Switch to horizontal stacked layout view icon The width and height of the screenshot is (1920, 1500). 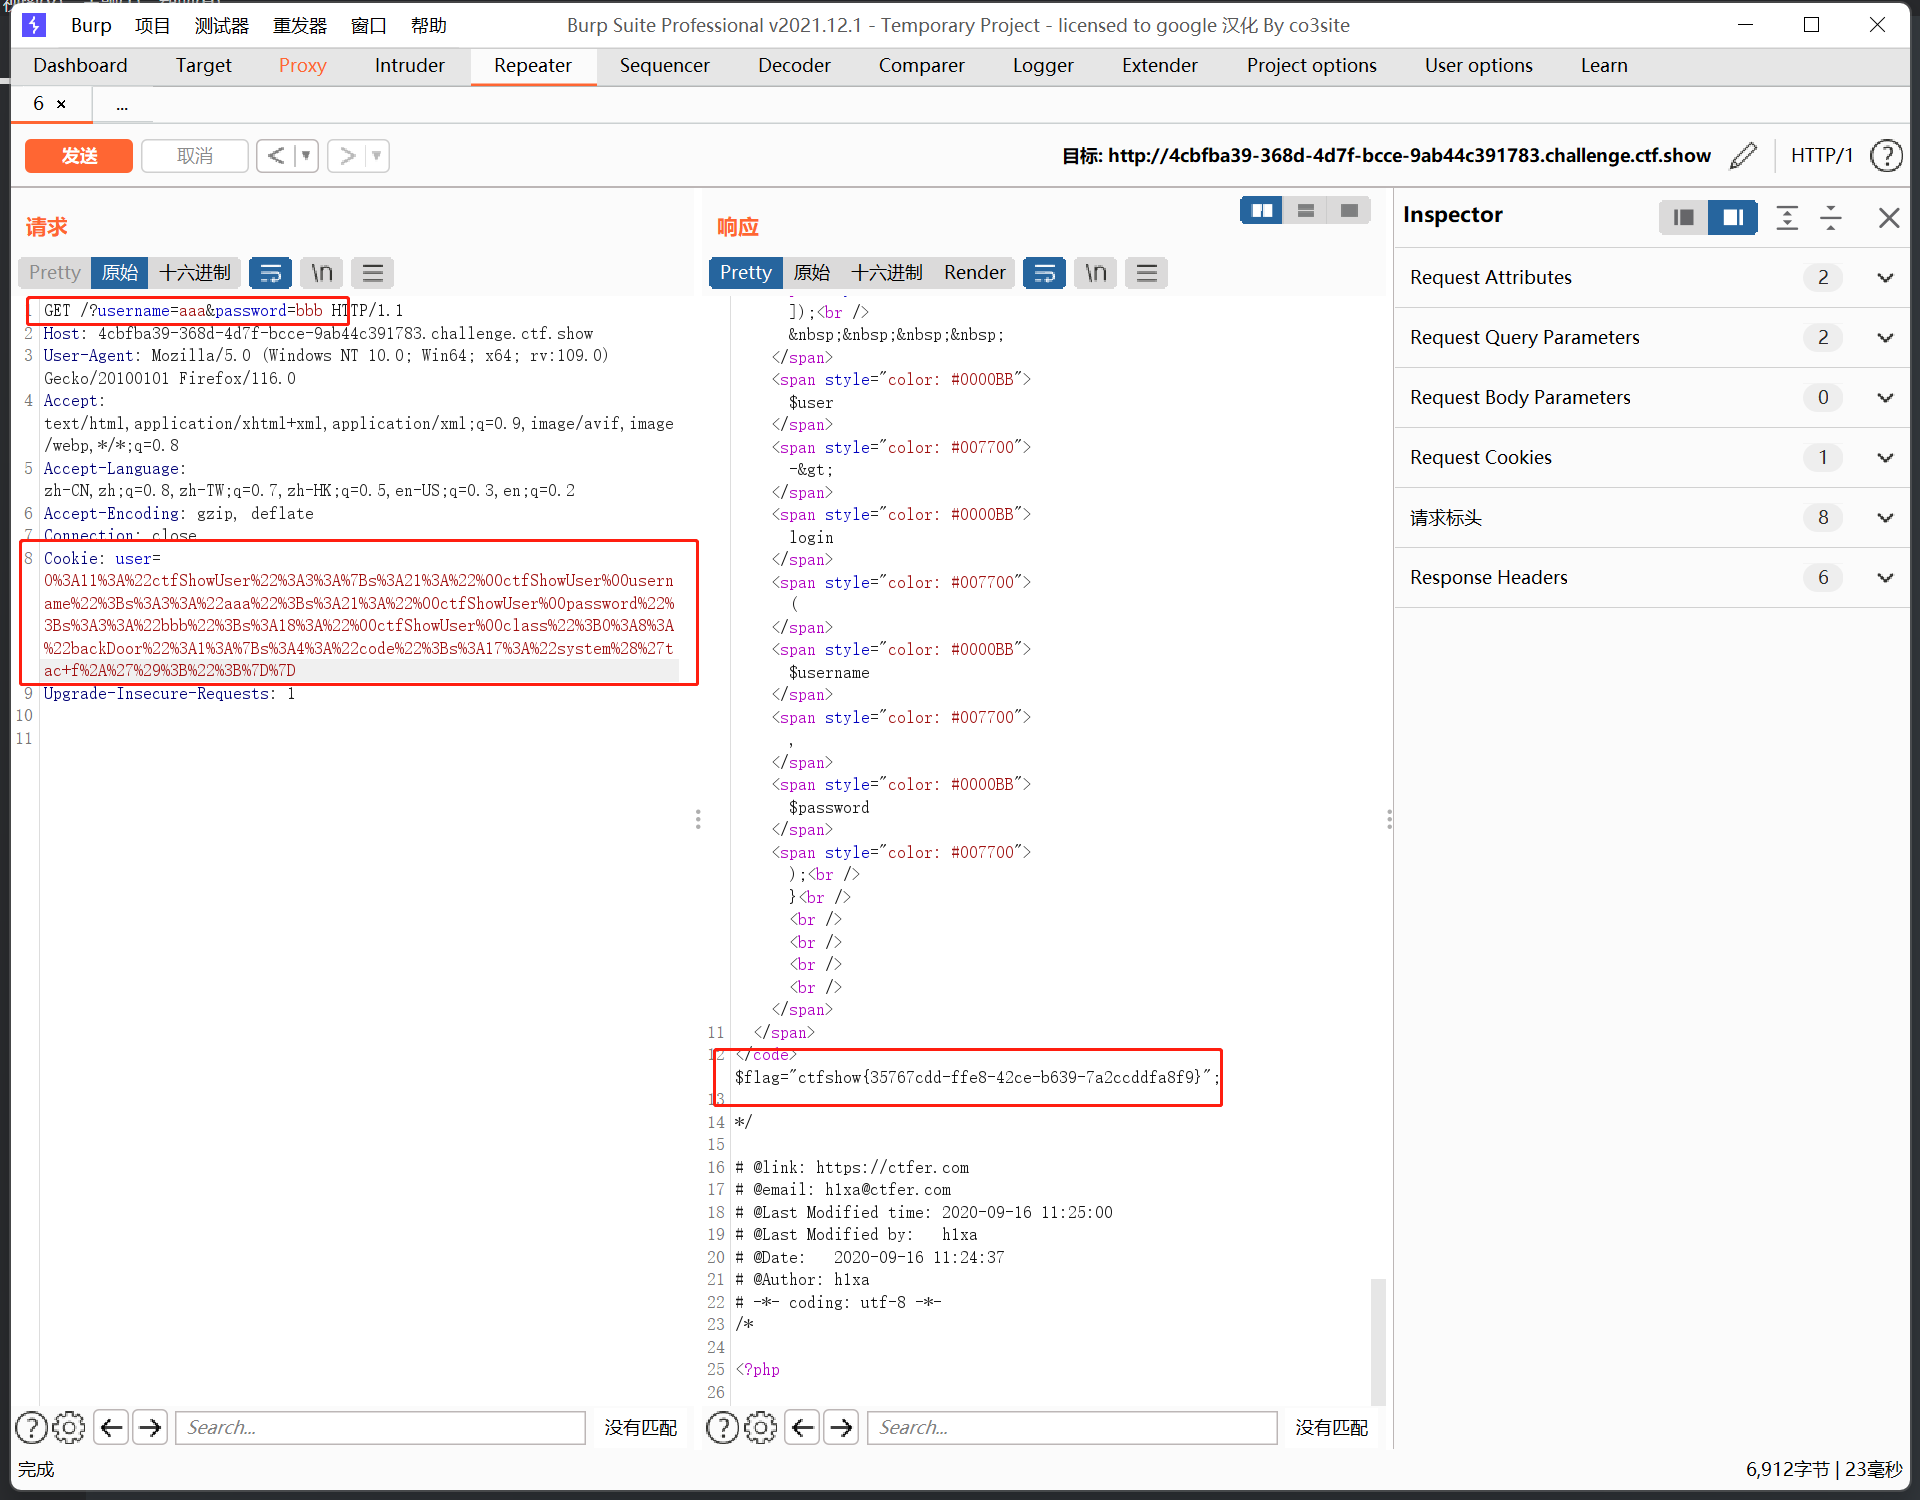tap(1305, 211)
